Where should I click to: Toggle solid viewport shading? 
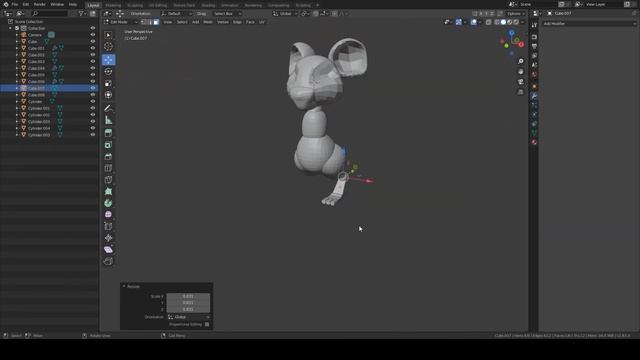coord(503,22)
